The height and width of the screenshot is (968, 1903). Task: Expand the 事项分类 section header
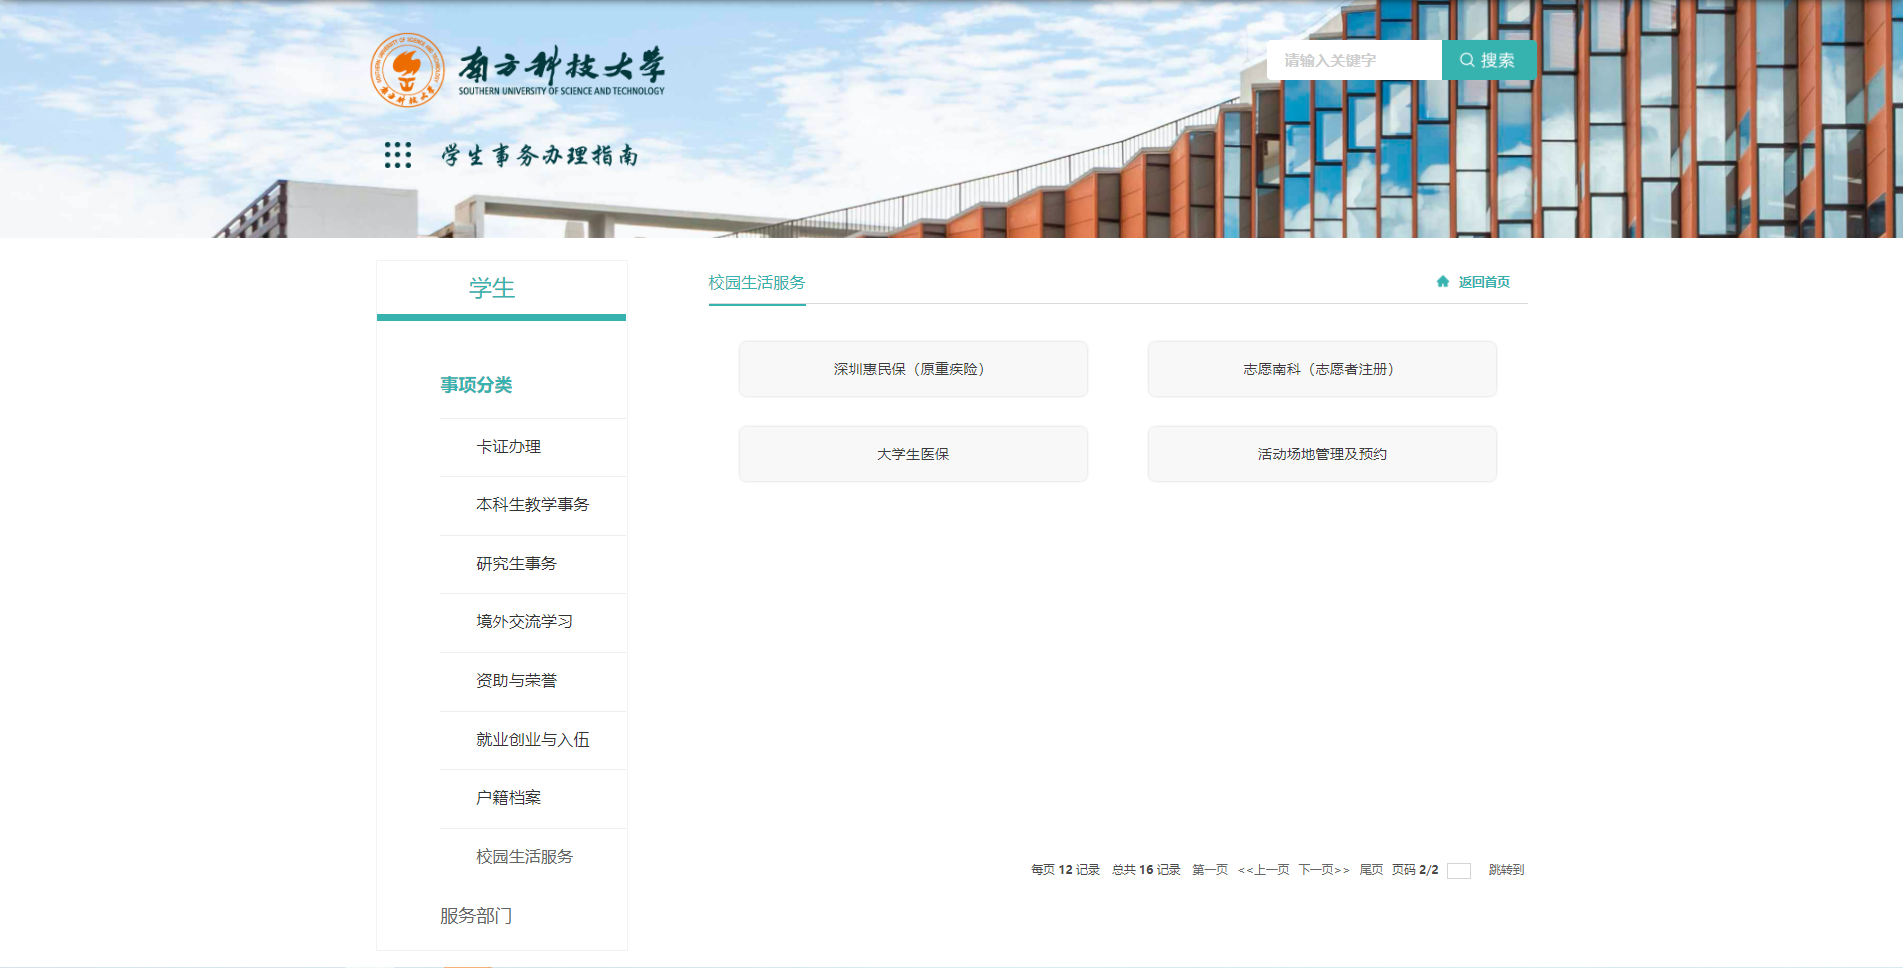tap(476, 385)
